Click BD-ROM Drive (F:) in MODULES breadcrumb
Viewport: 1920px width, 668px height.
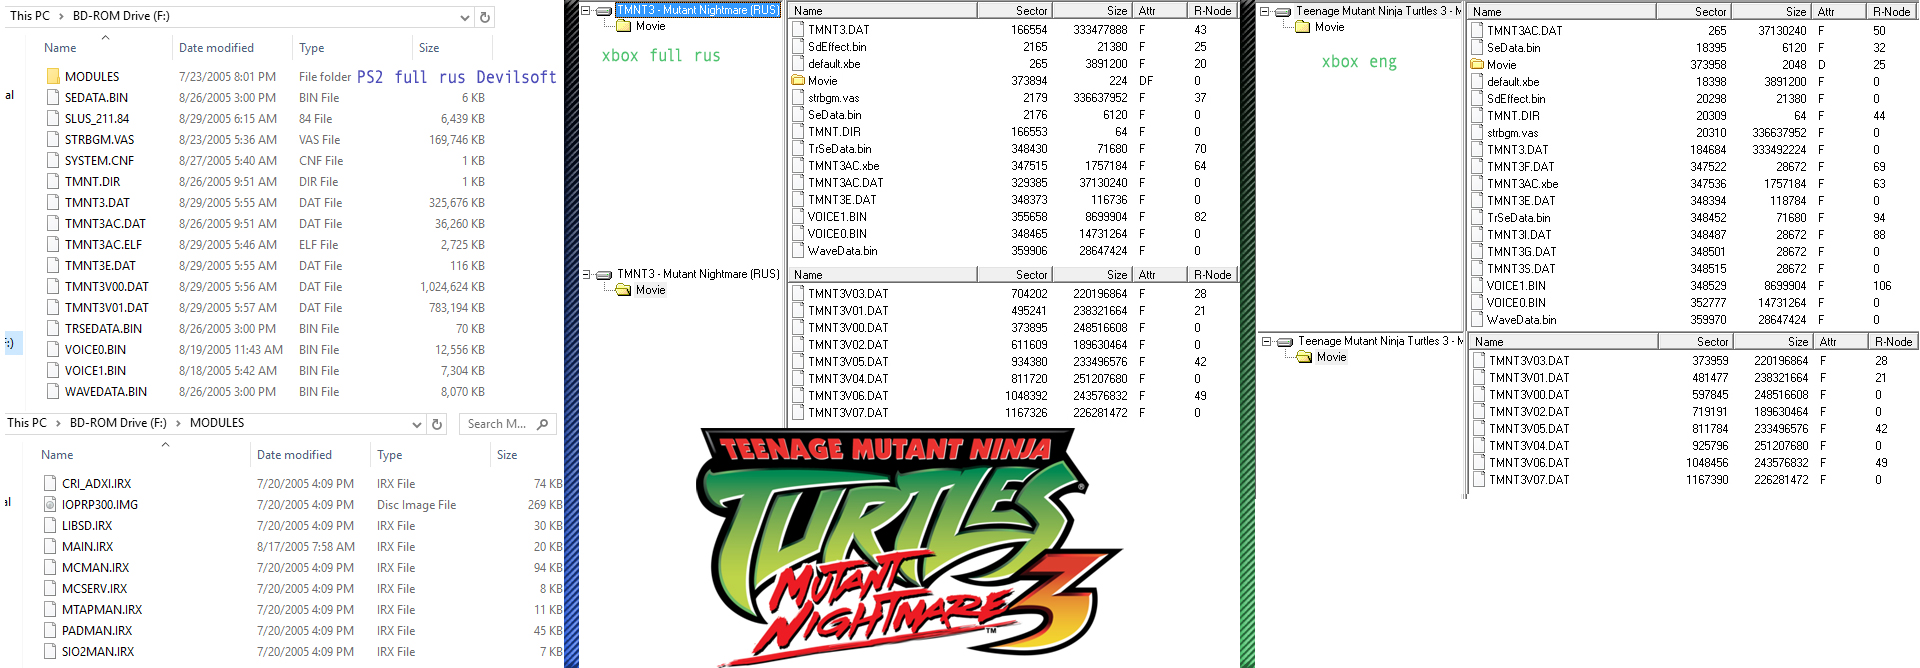coord(118,424)
